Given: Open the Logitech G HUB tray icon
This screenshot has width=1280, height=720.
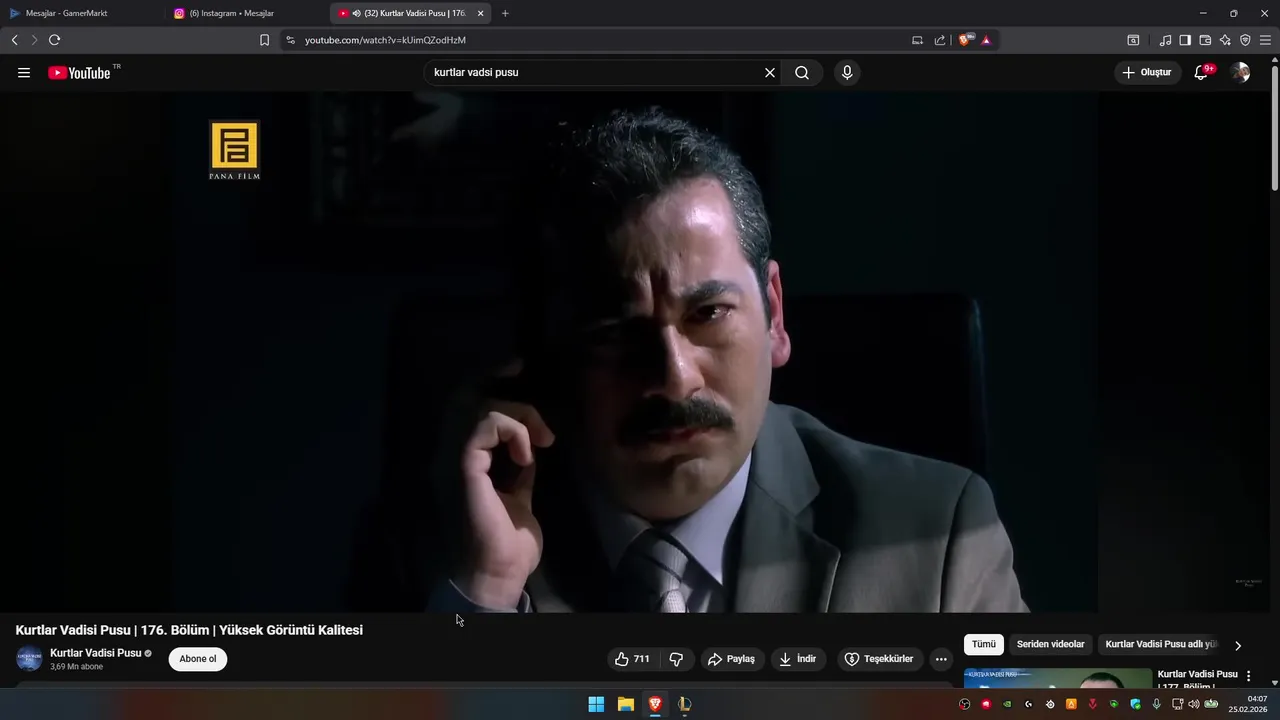Looking at the screenshot, I should (x=1028, y=704).
